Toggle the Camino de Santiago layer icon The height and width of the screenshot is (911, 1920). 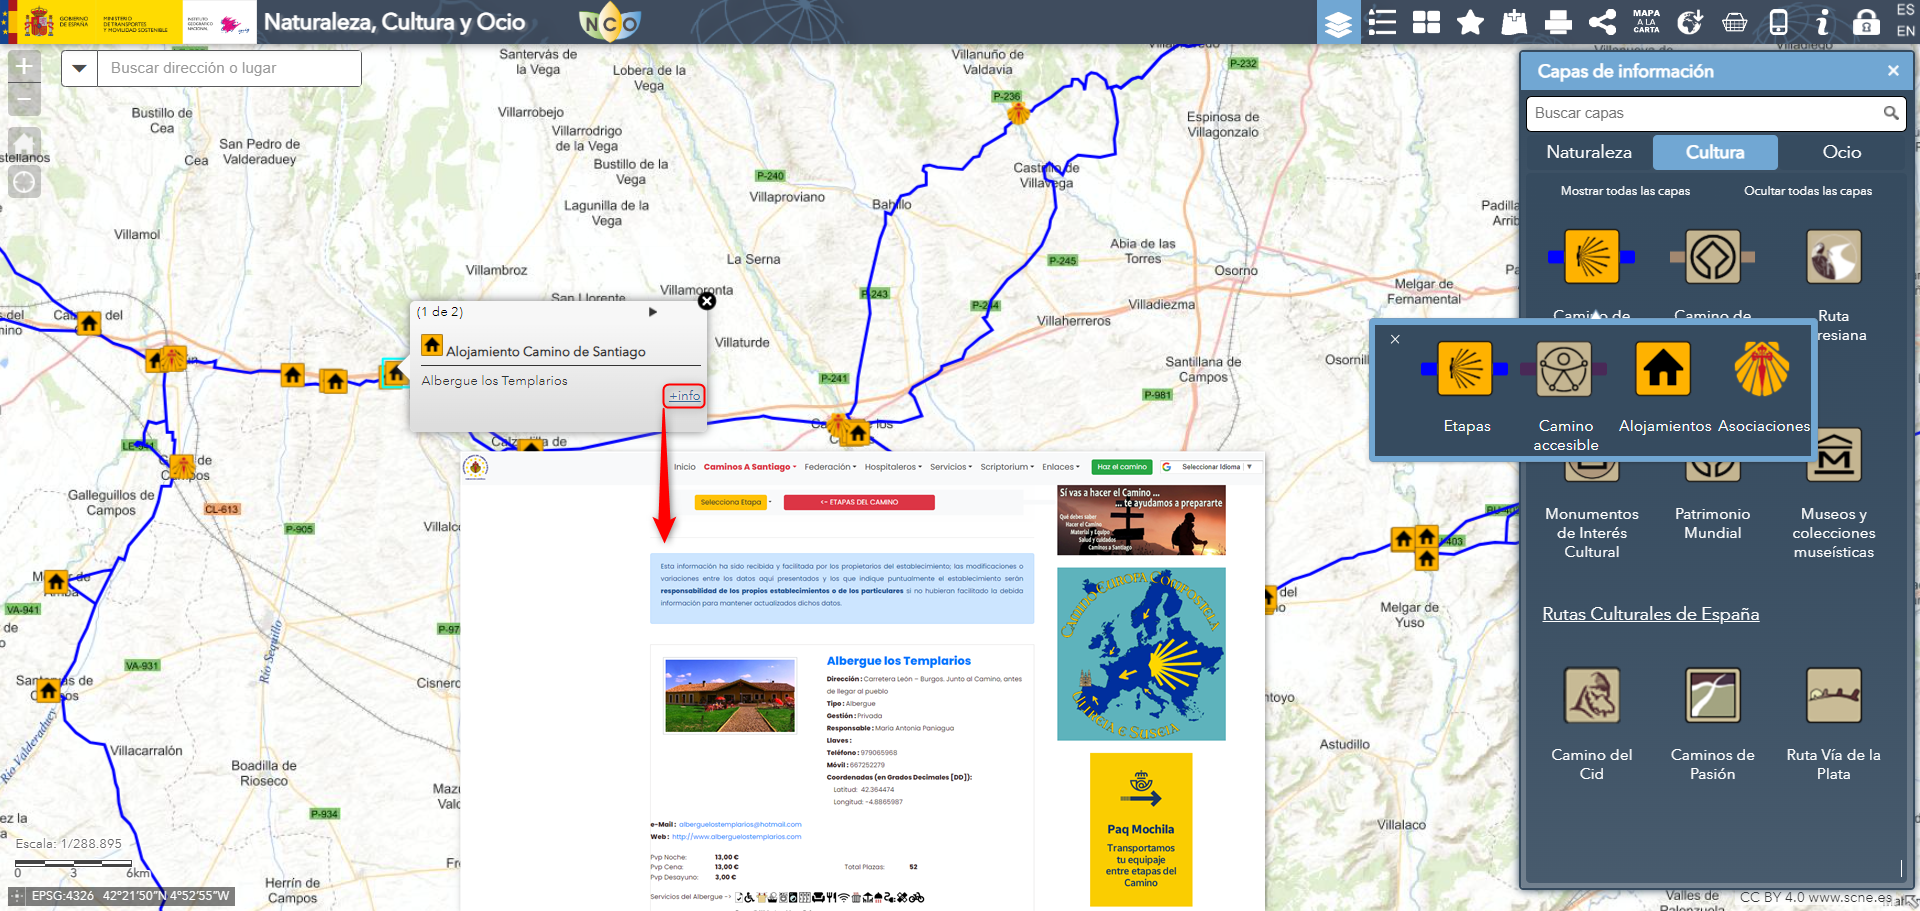coord(1591,257)
